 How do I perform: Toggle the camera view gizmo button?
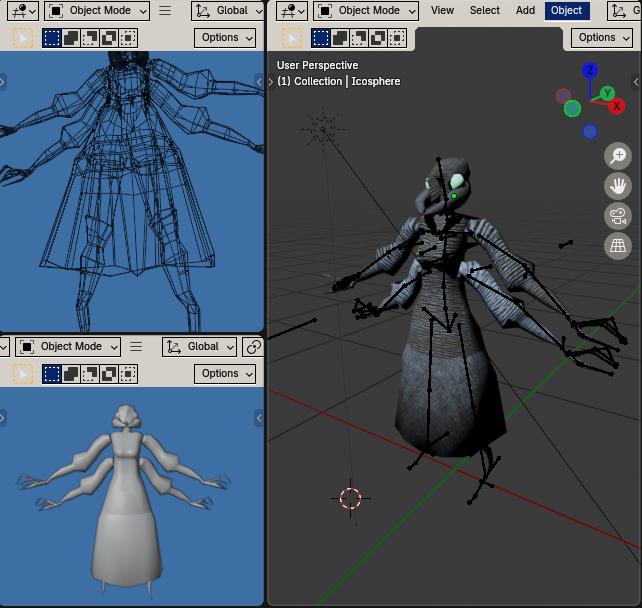tap(618, 216)
